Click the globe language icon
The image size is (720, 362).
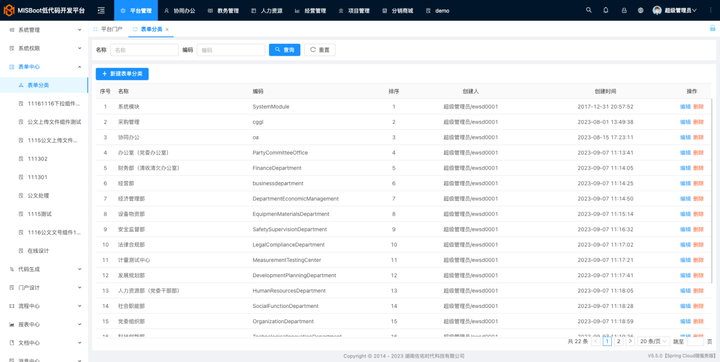tap(641, 10)
